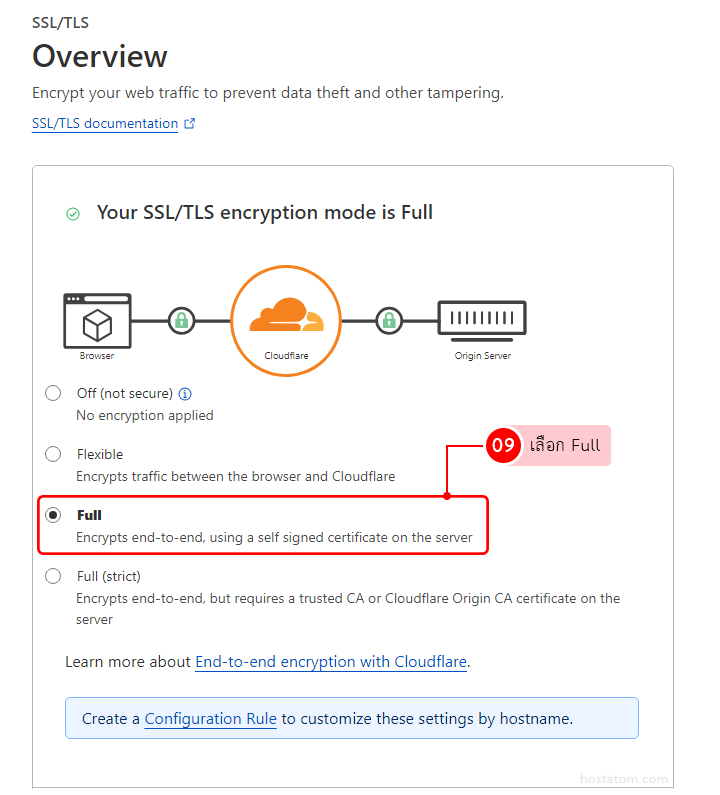Select the Full encryption radio button

click(x=53, y=515)
